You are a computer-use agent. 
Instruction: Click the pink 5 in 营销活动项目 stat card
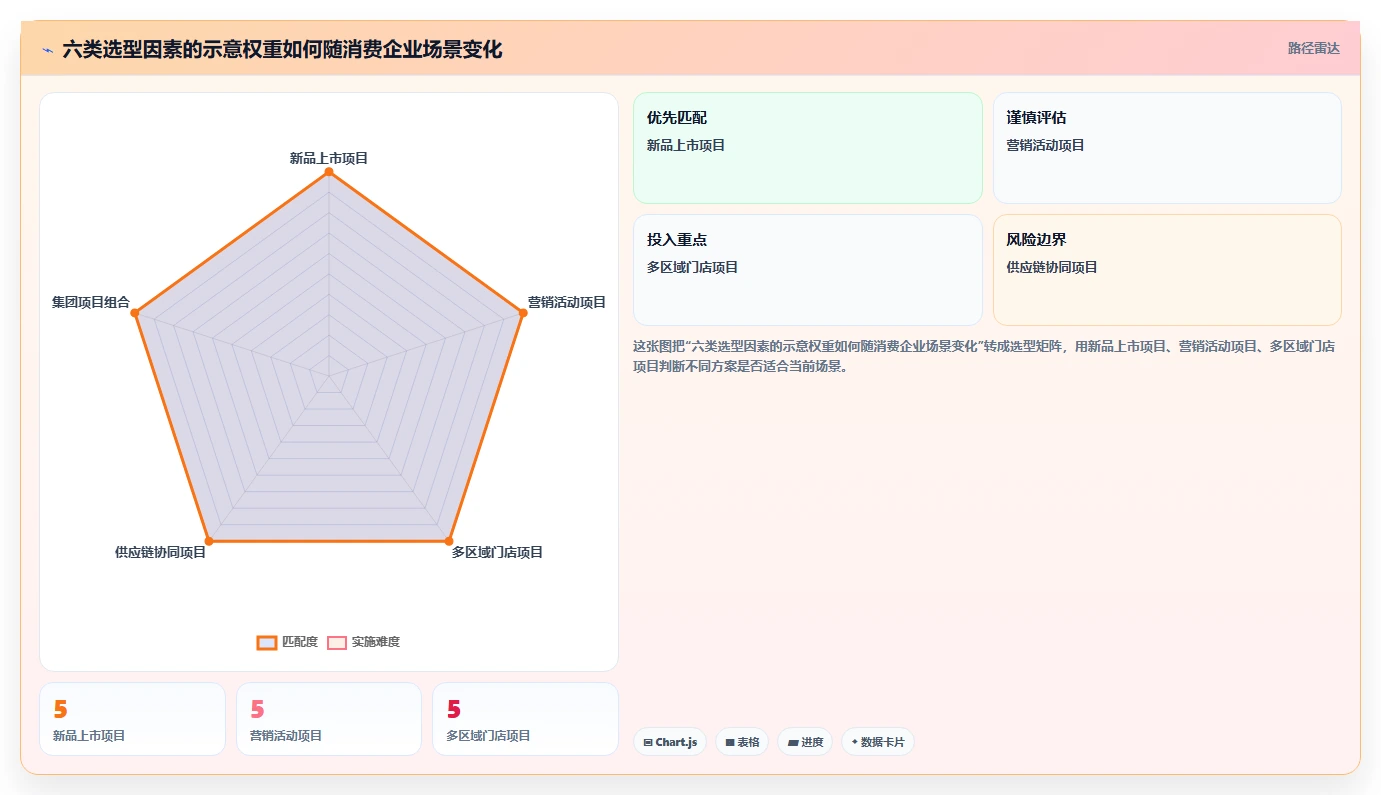(x=257, y=709)
